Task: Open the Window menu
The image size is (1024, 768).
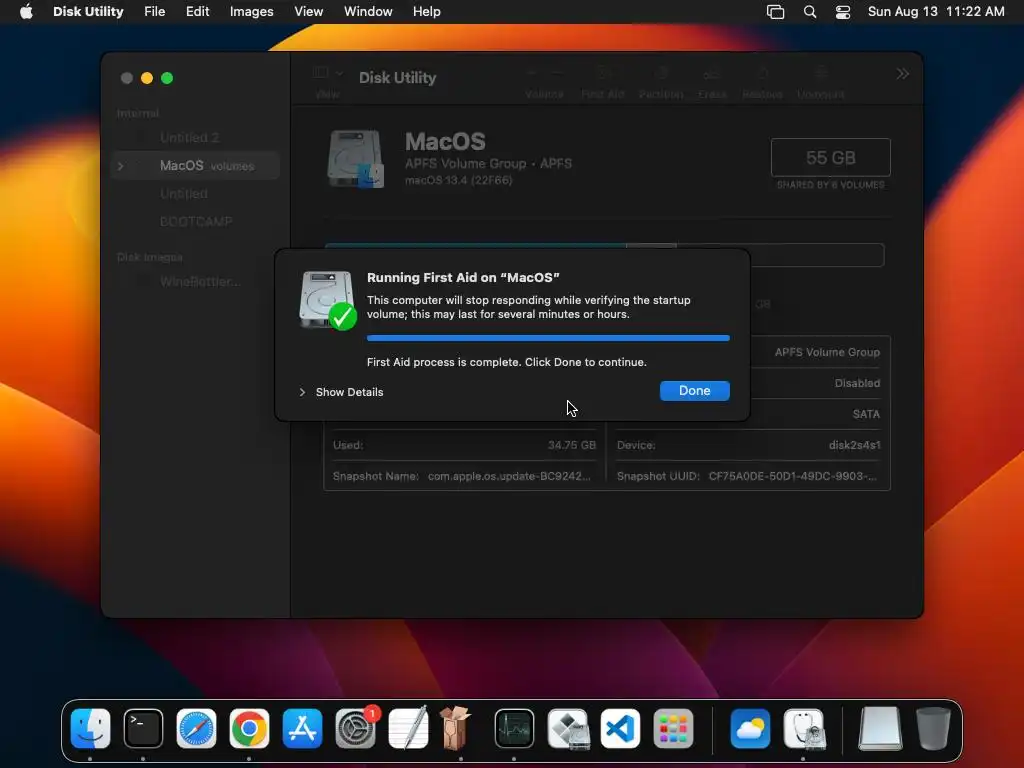Action: [x=368, y=12]
